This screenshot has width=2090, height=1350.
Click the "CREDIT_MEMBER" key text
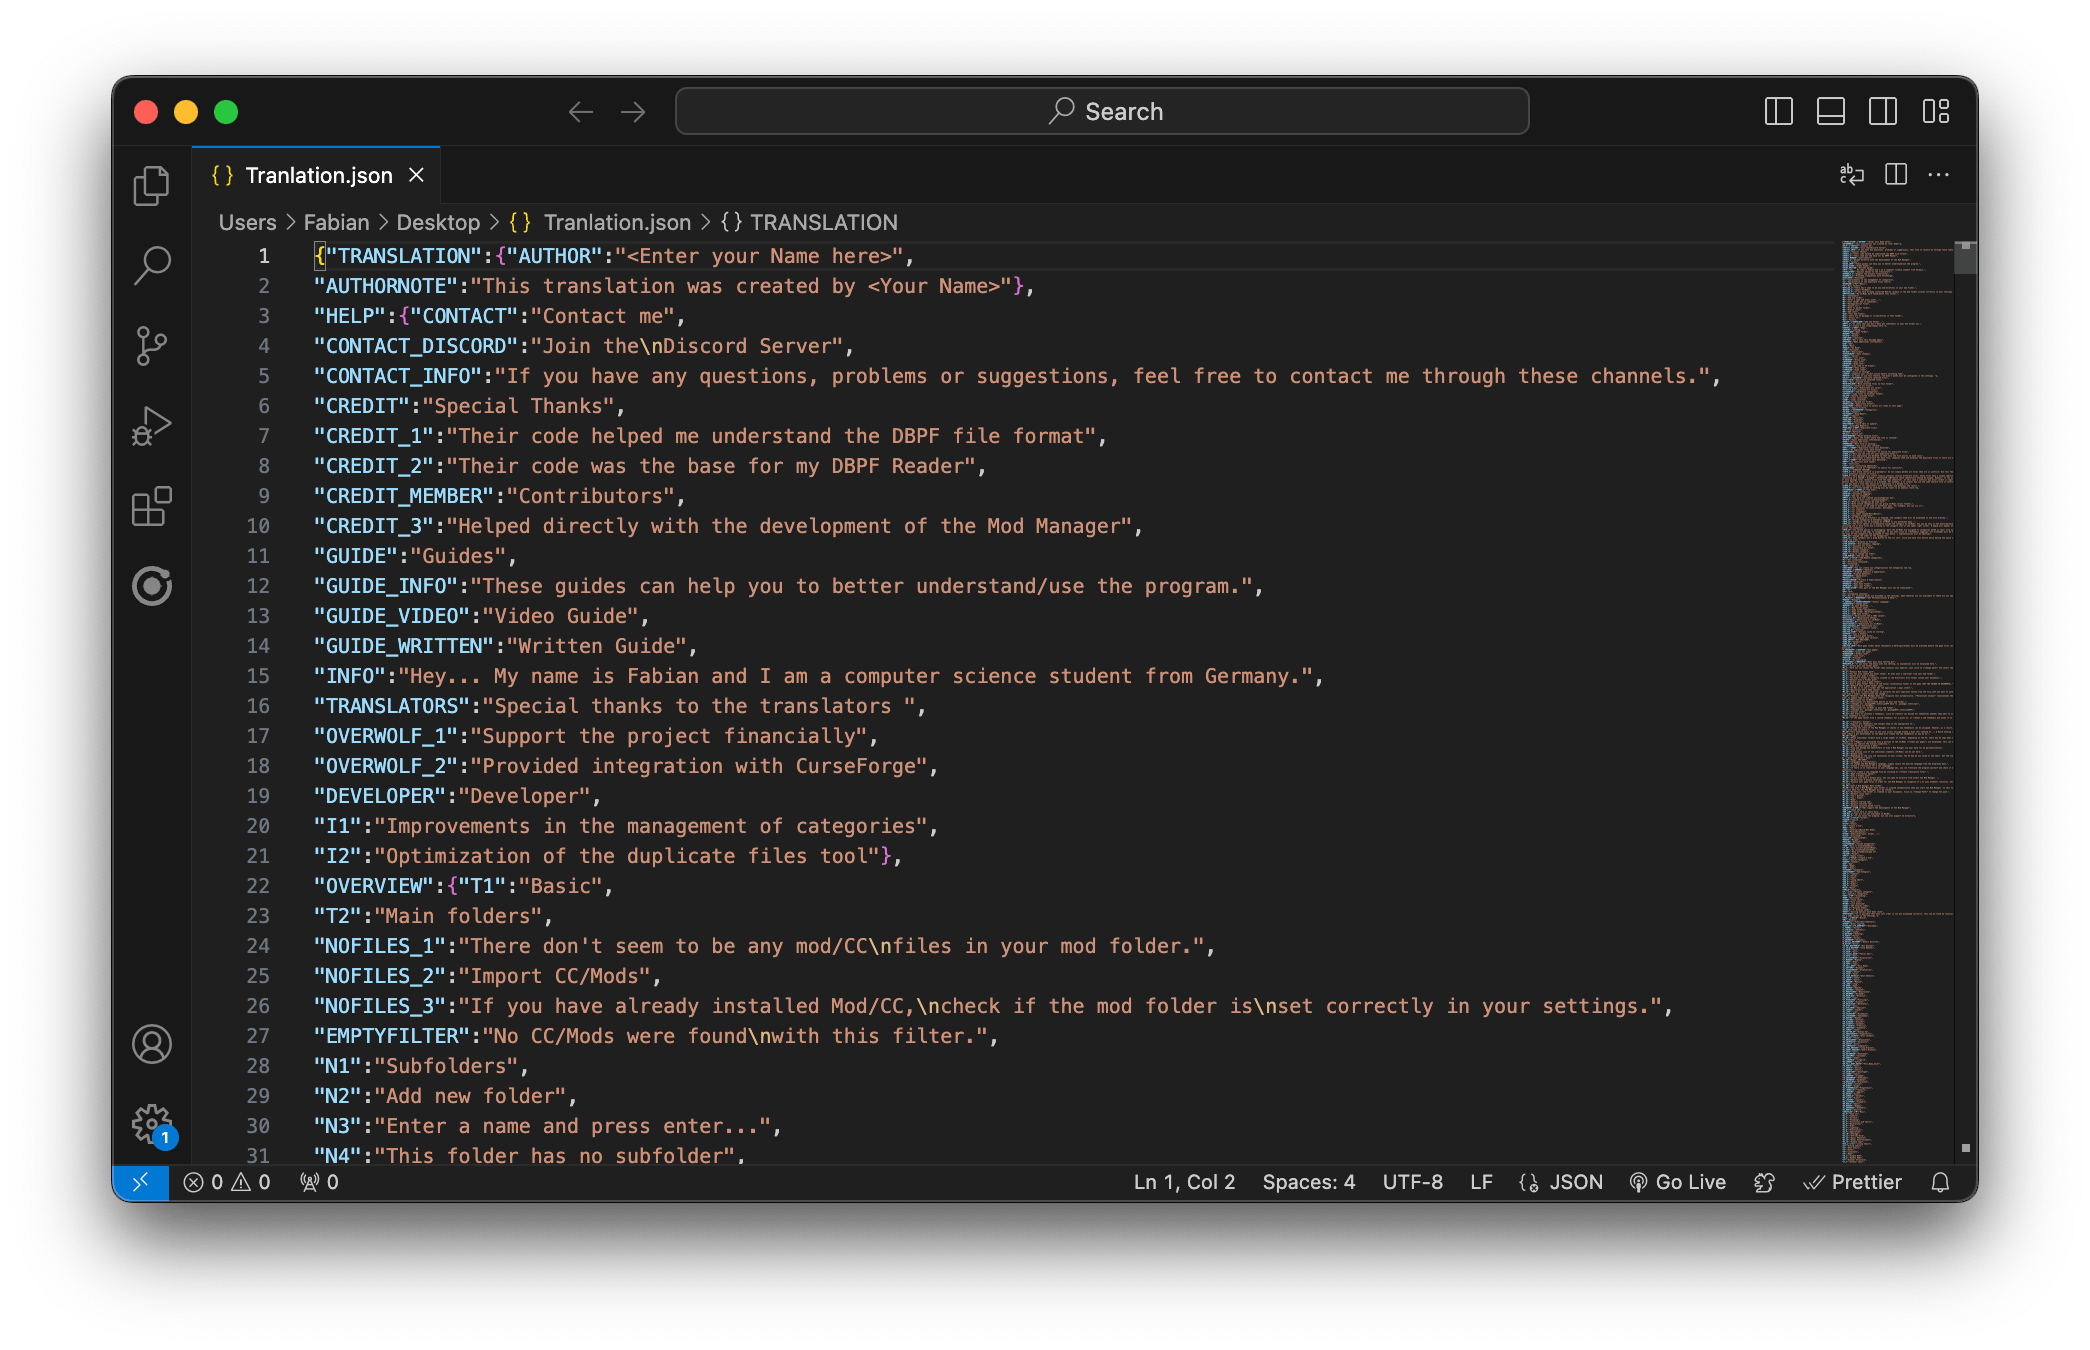click(404, 496)
